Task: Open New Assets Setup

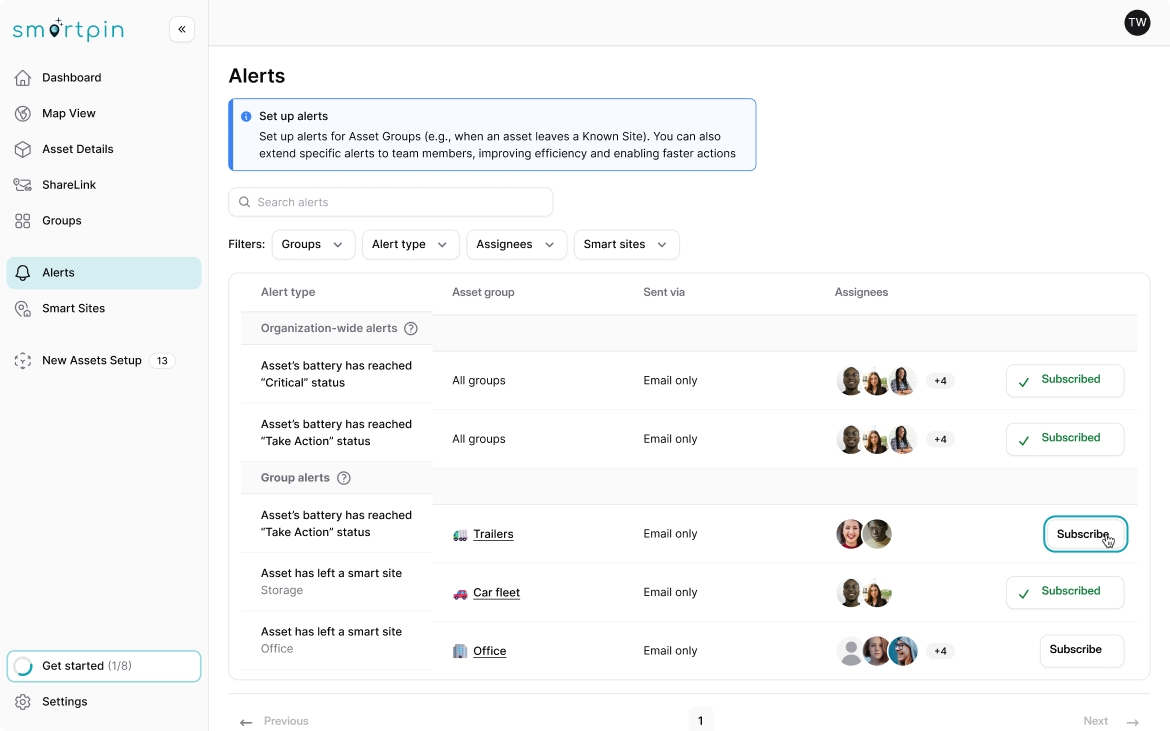Action: 92,360
